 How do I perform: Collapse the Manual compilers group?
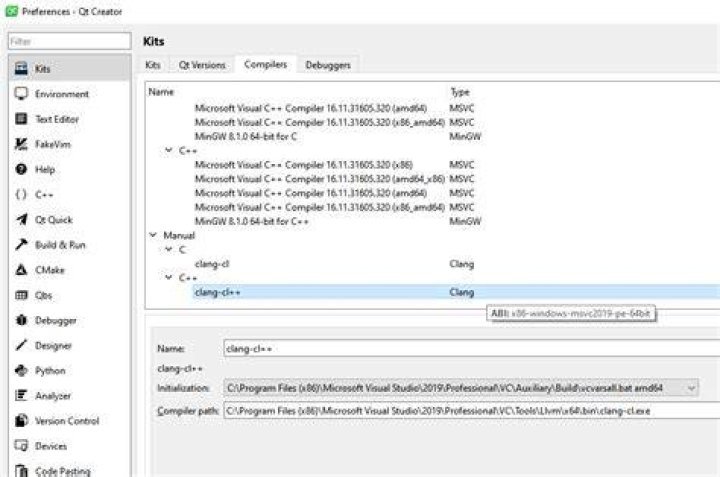click(153, 235)
